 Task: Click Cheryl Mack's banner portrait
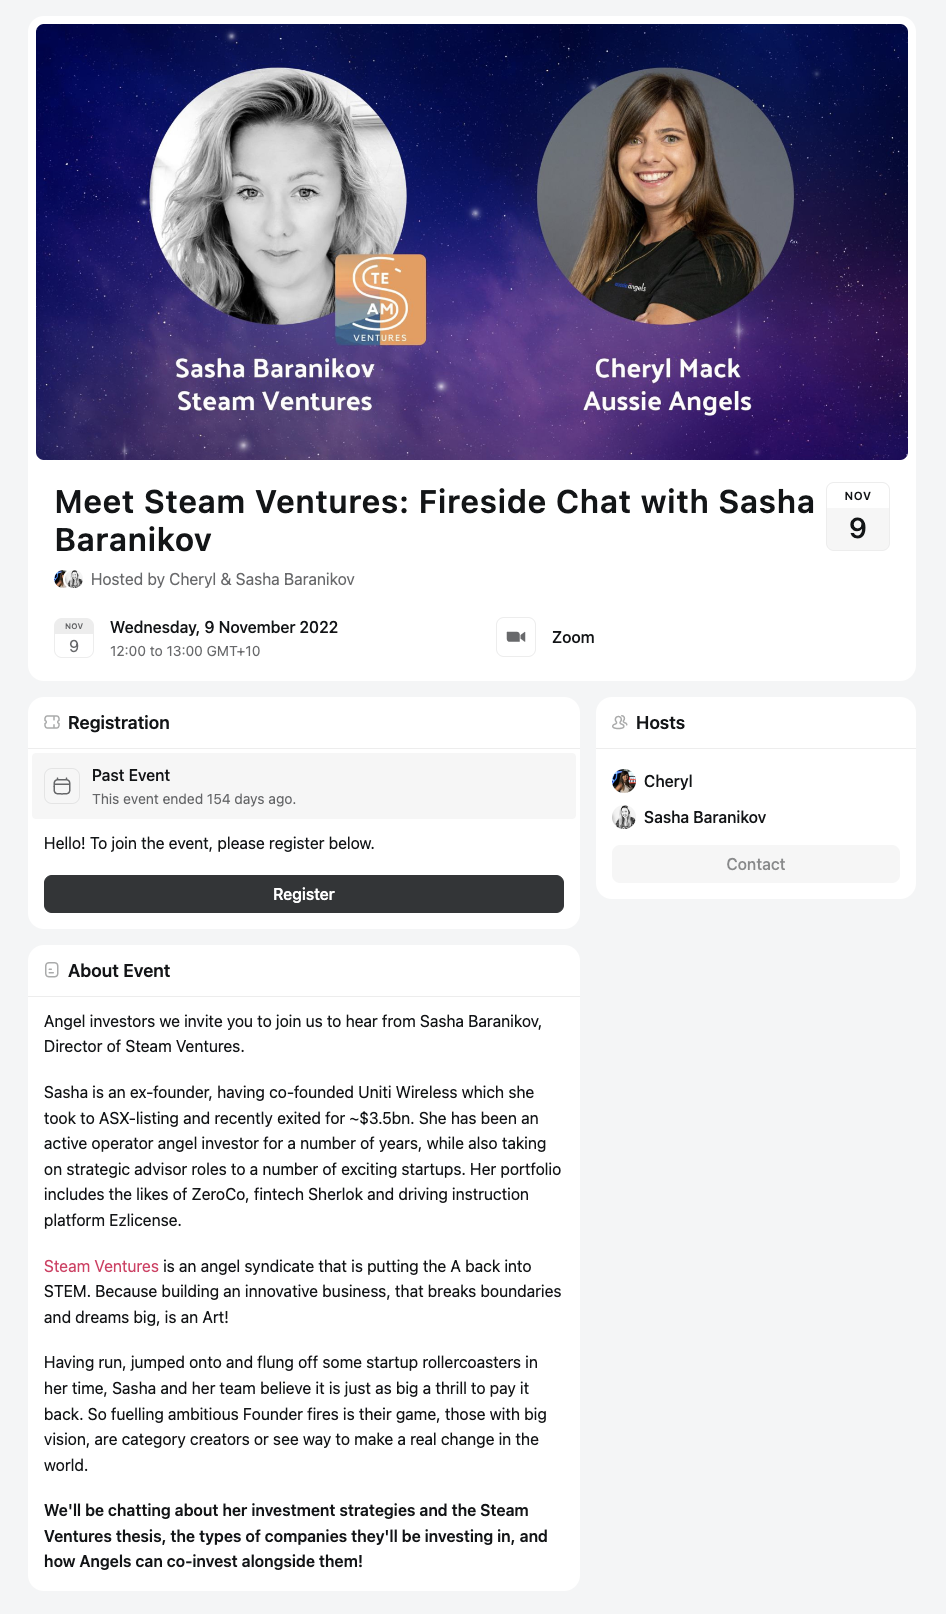point(666,196)
